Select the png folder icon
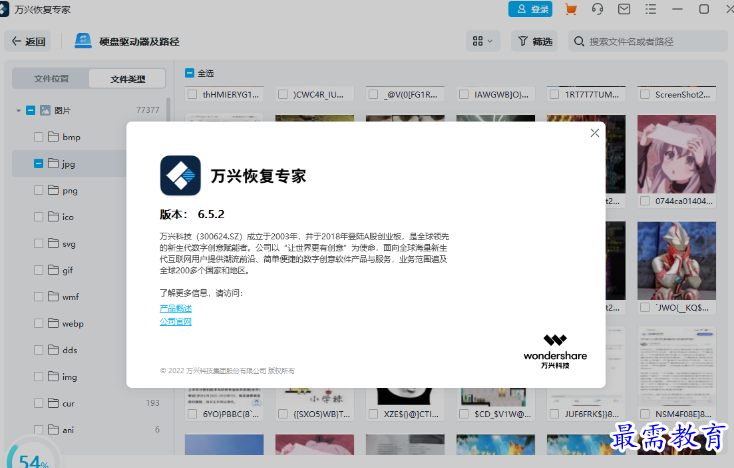This screenshot has height=468, width=734. click(x=53, y=190)
